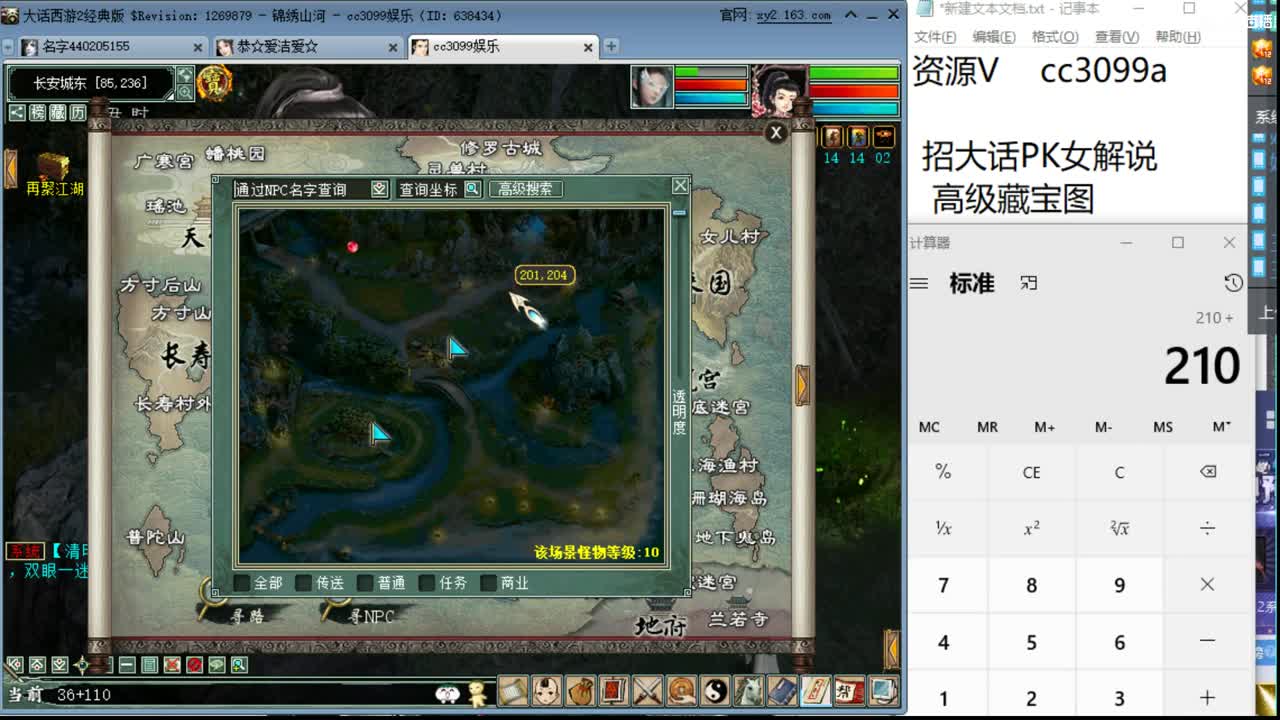Image resolution: width=1280 pixels, height=720 pixels.
Task: Click the calculator history icon
Action: coord(1233,283)
